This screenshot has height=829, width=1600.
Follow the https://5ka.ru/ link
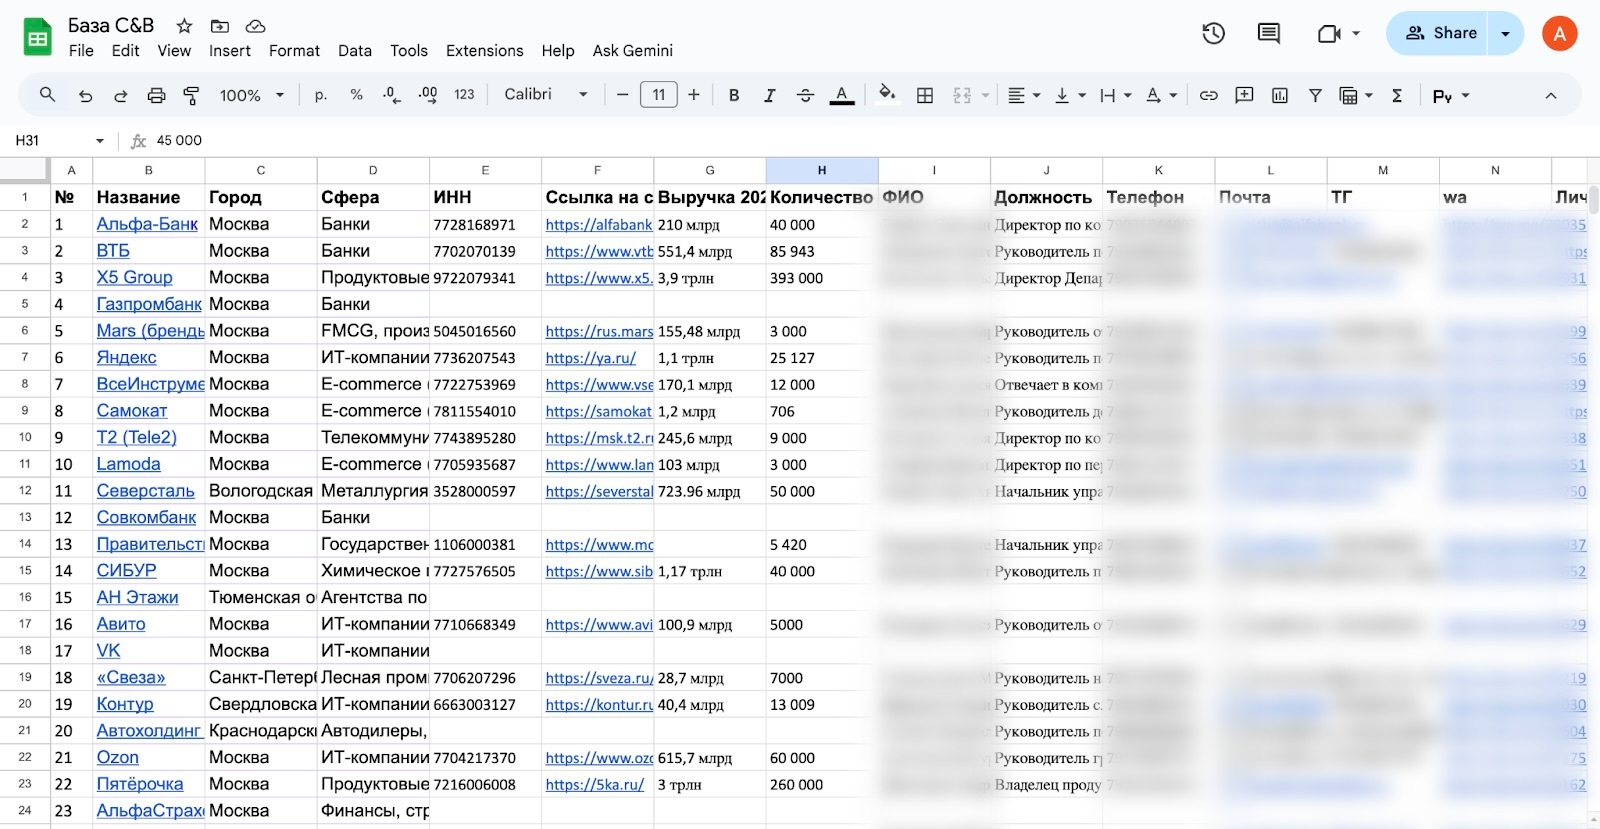(595, 785)
